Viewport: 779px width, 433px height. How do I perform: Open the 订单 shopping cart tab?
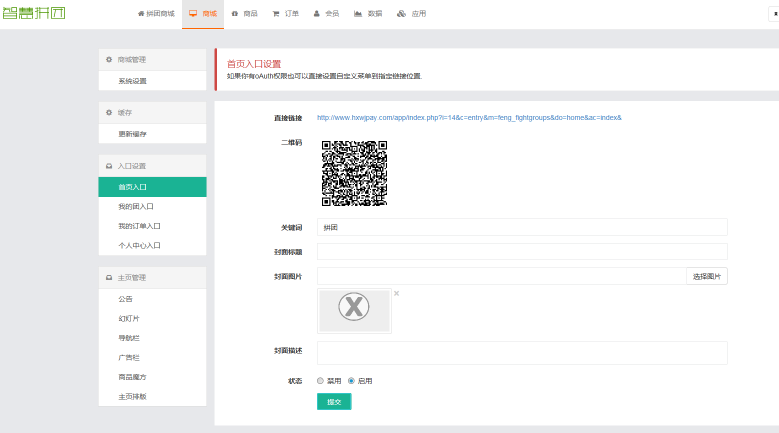[286, 14]
